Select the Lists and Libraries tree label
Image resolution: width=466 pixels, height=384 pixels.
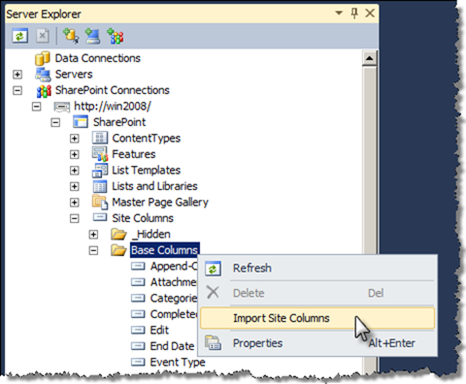[155, 186]
